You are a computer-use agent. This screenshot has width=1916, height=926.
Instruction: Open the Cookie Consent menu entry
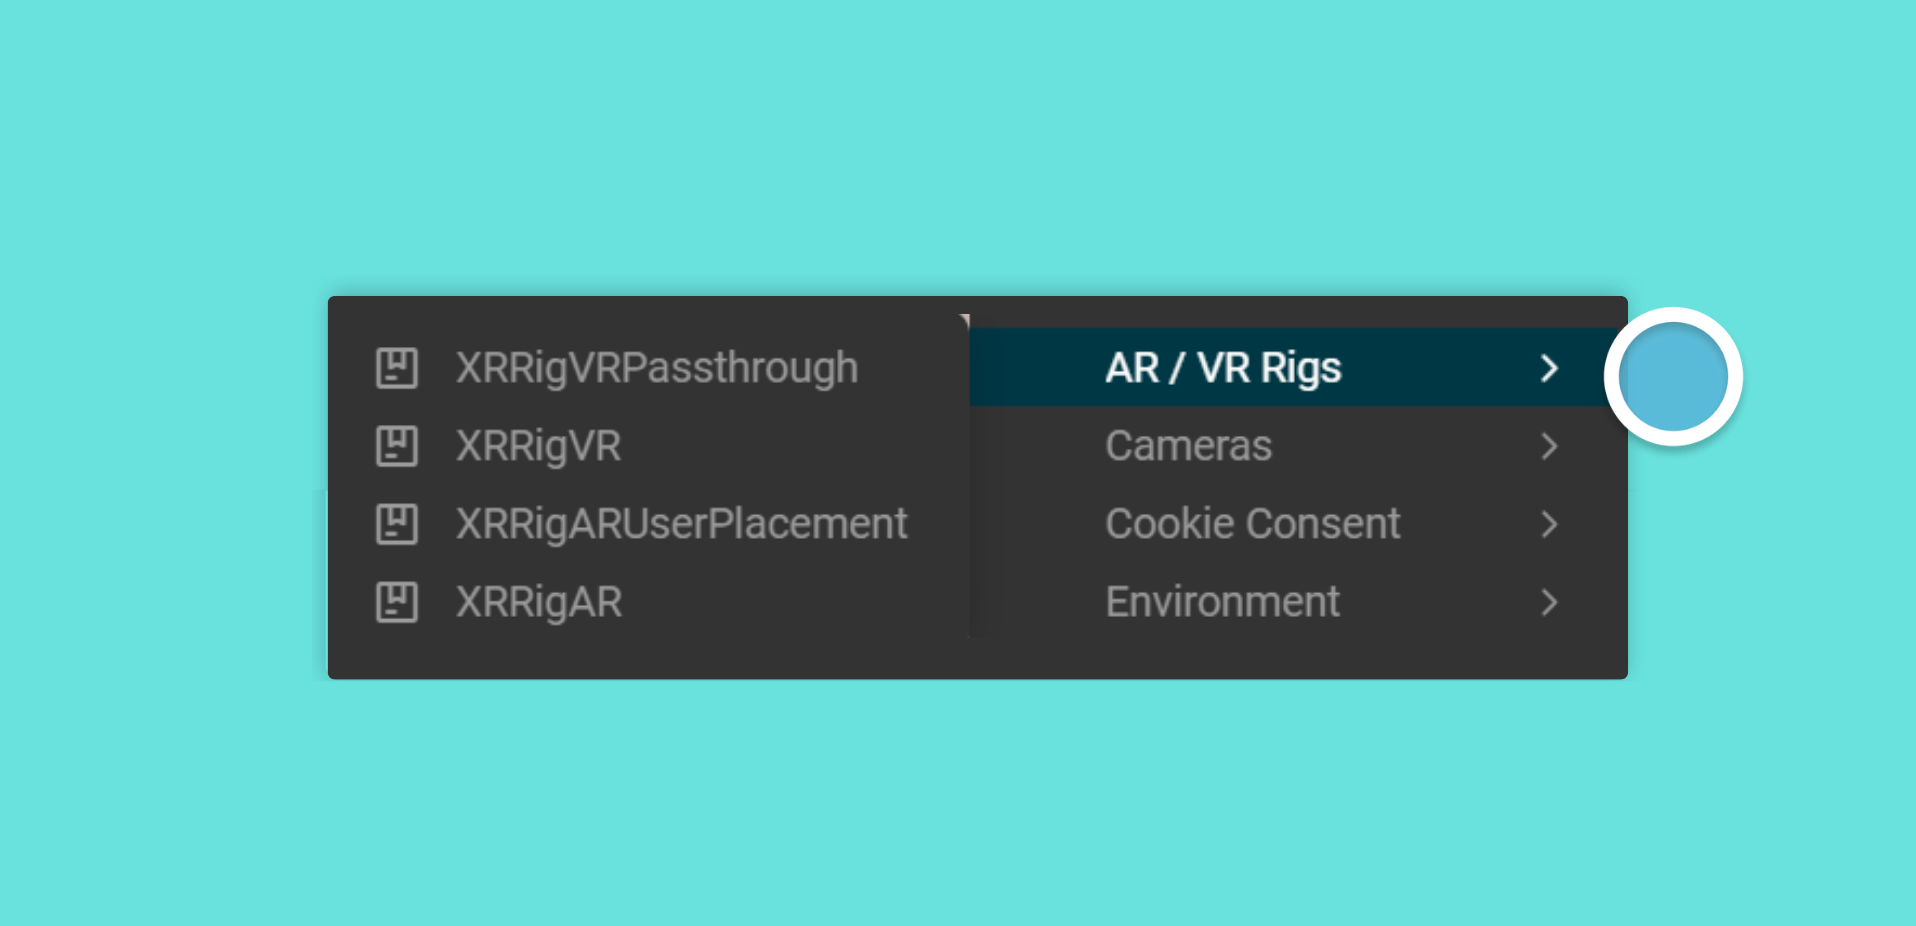pyautogui.click(x=1298, y=524)
